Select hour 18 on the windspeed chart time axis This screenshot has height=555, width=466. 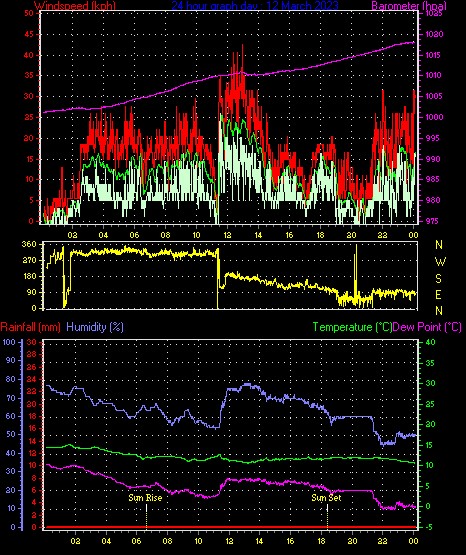point(320,235)
